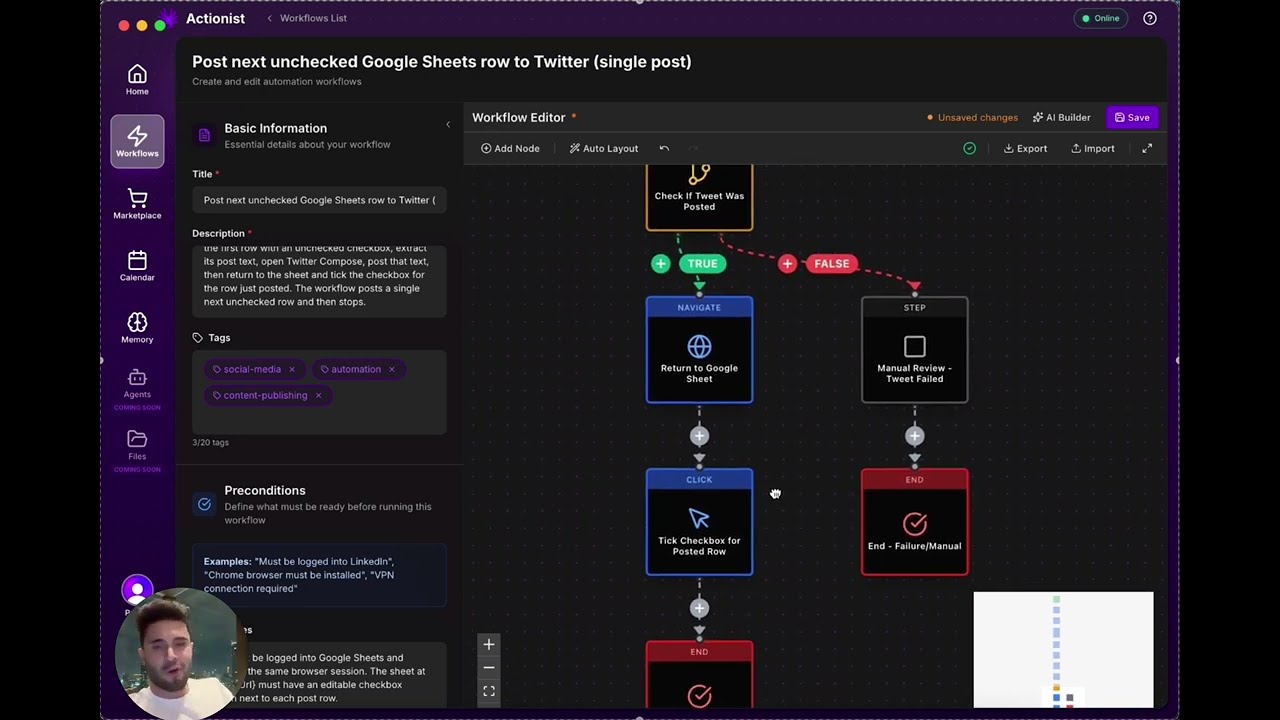Click the Workflow Editor title
The image size is (1280, 720).
(x=519, y=117)
